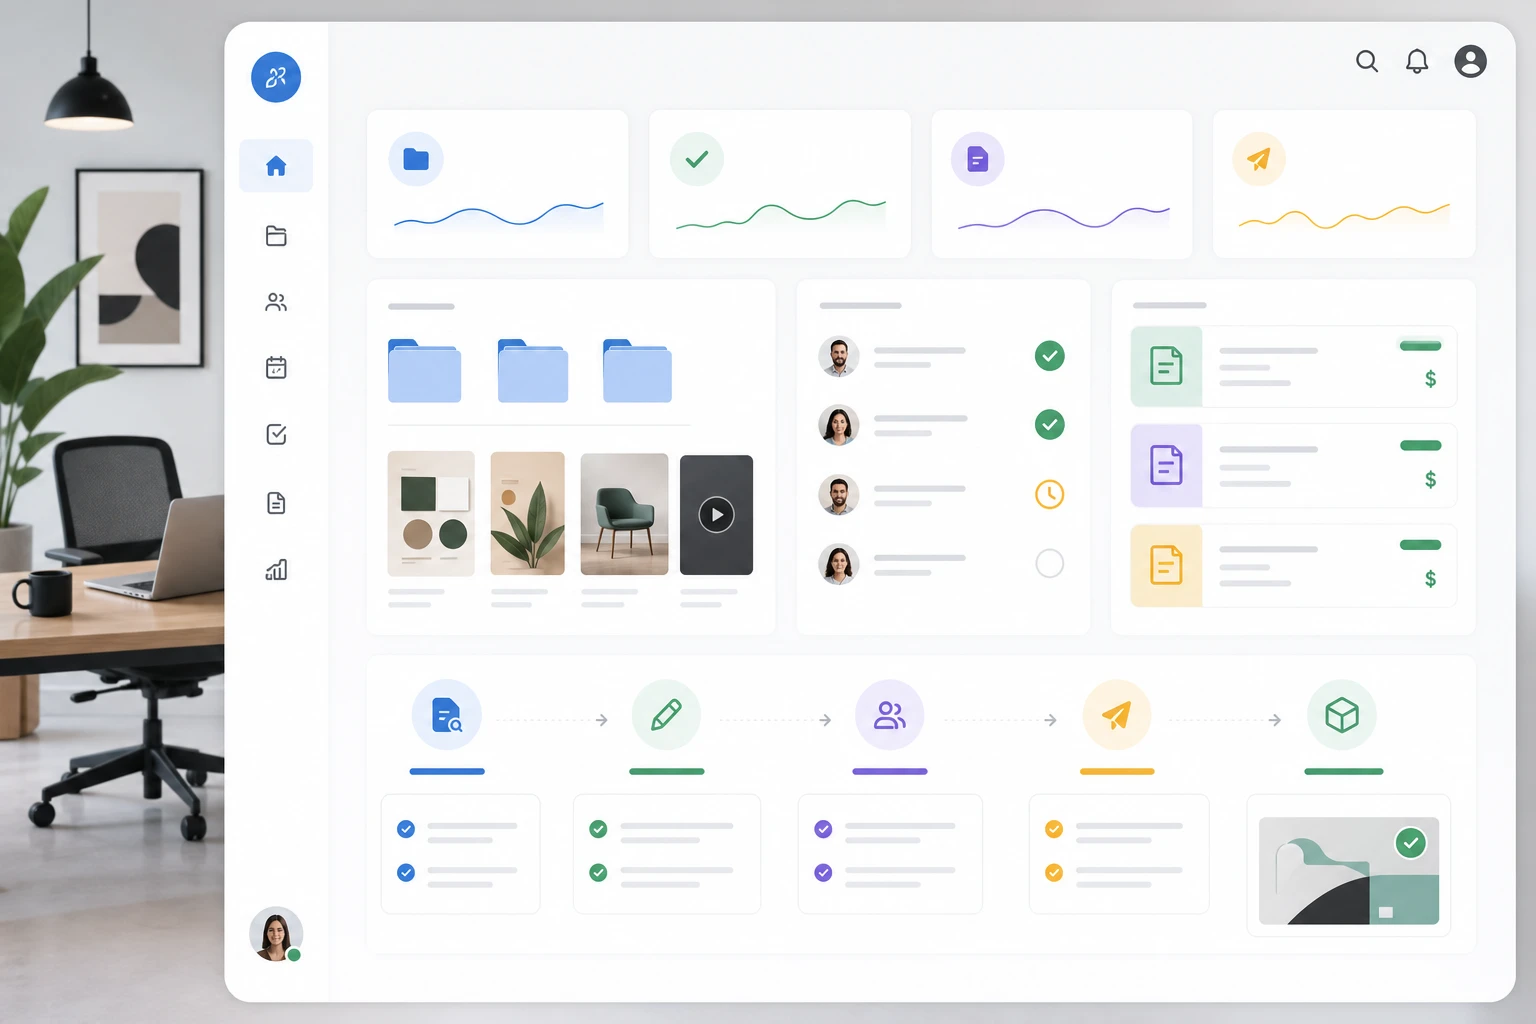Open the bar chart analytics icon in the sidebar
The image size is (1536, 1024).
(276, 570)
